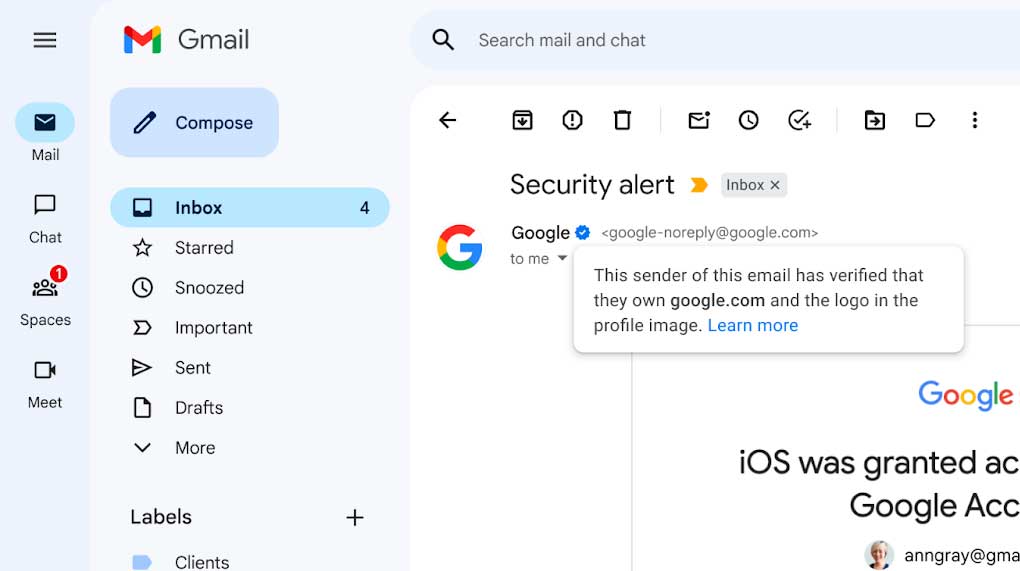Click the Archive icon in toolbar

pos(522,120)
